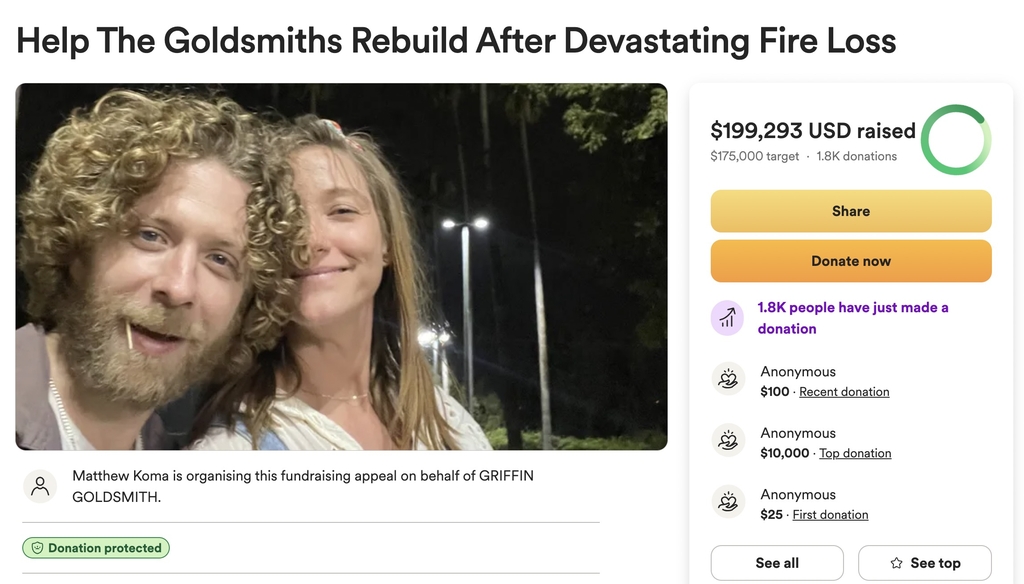Image resolution: width=1024 pixels, height=584 pixels.
Task: Click the organiser profile avatar icon
Action: 40,486
